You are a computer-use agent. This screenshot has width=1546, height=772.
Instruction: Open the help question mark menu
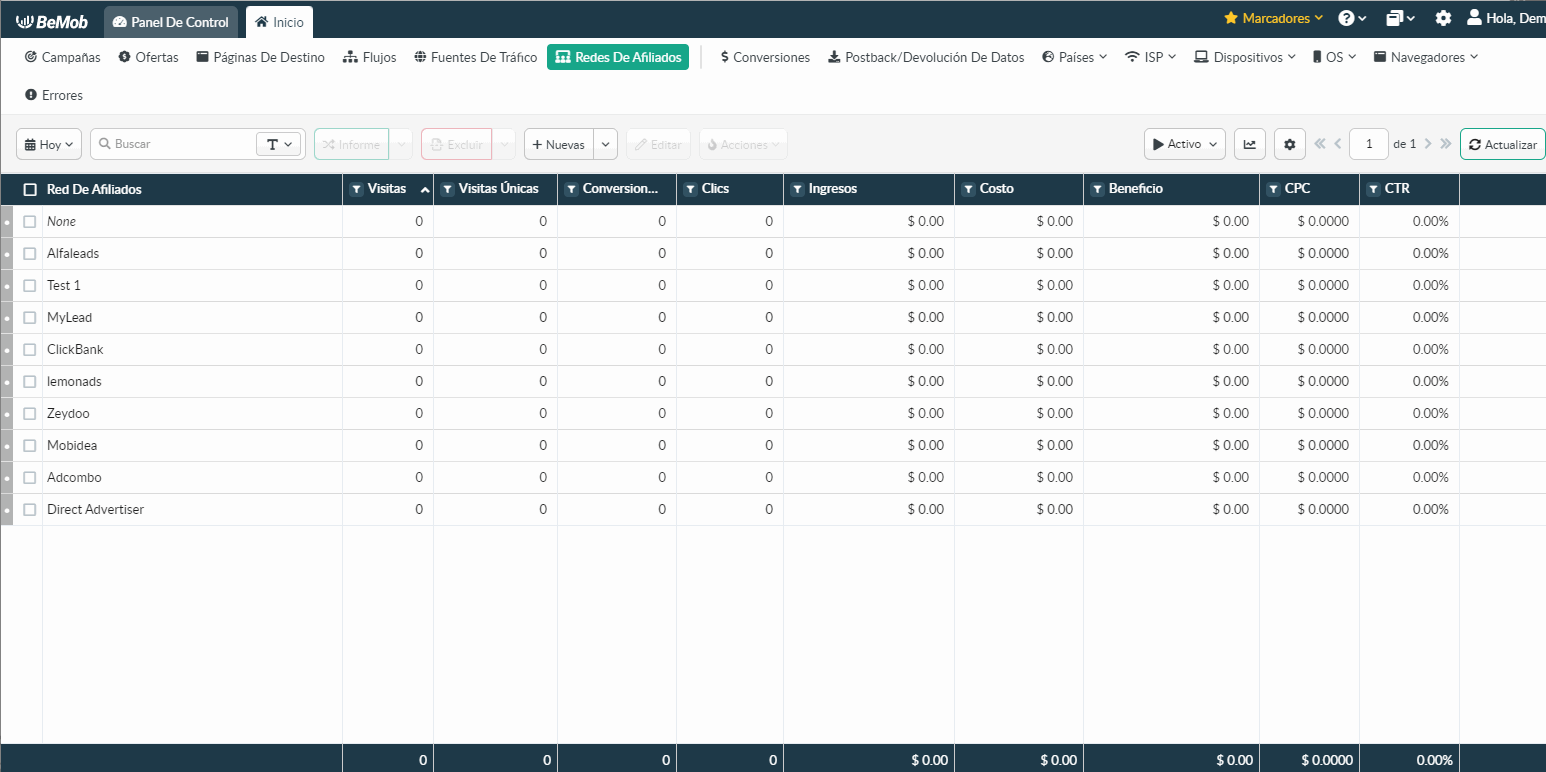1352,18
